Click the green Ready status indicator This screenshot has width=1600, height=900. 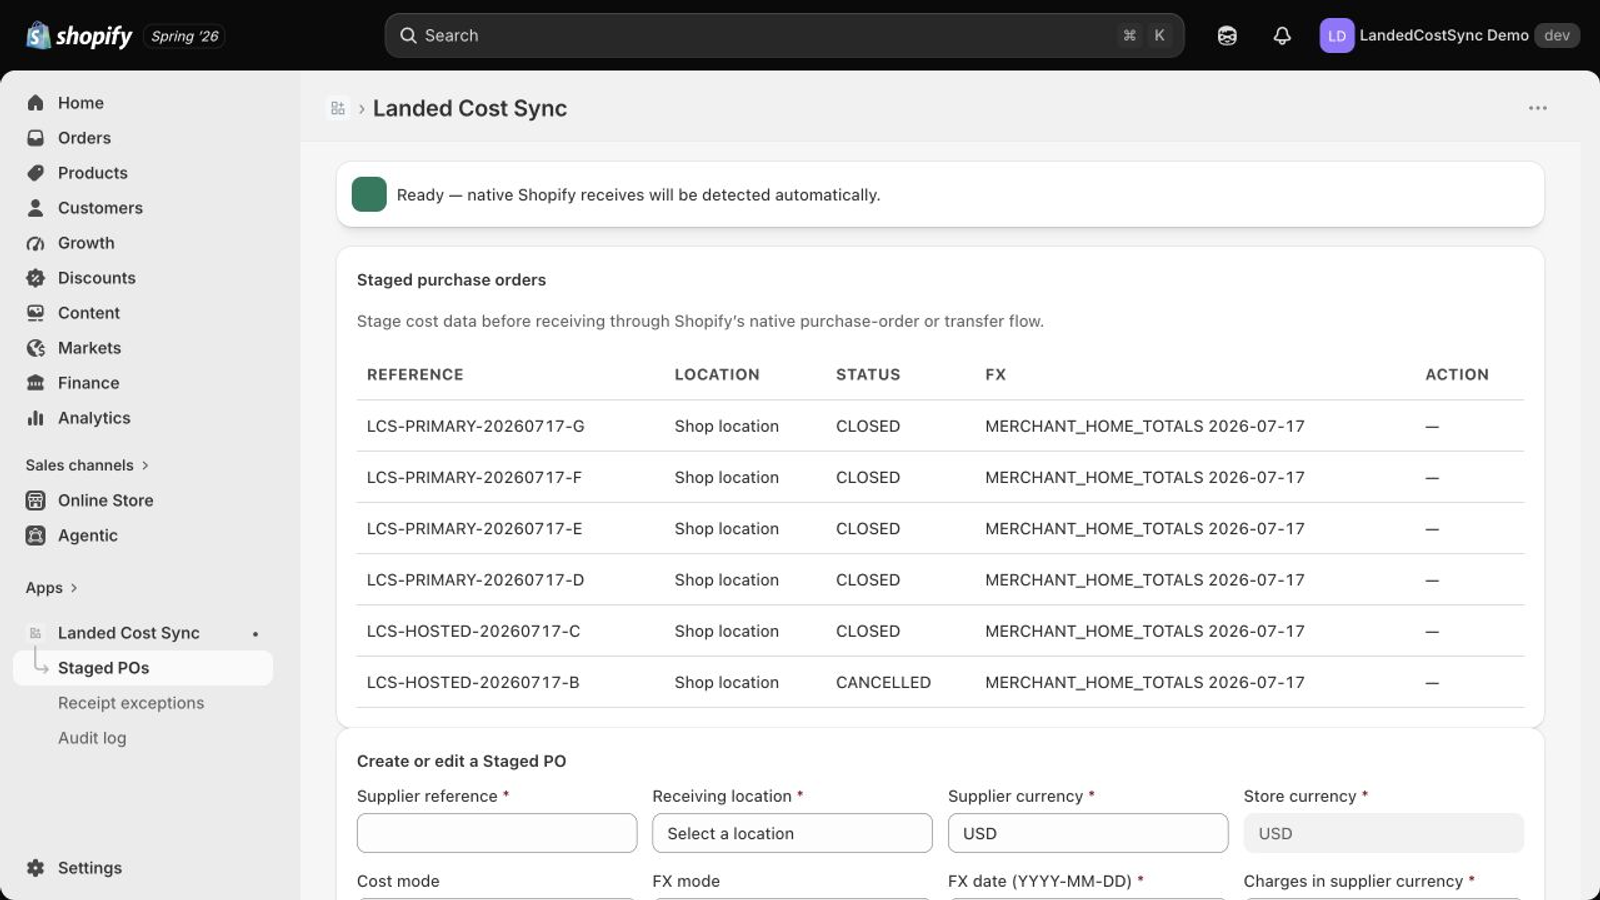(369, 194)
